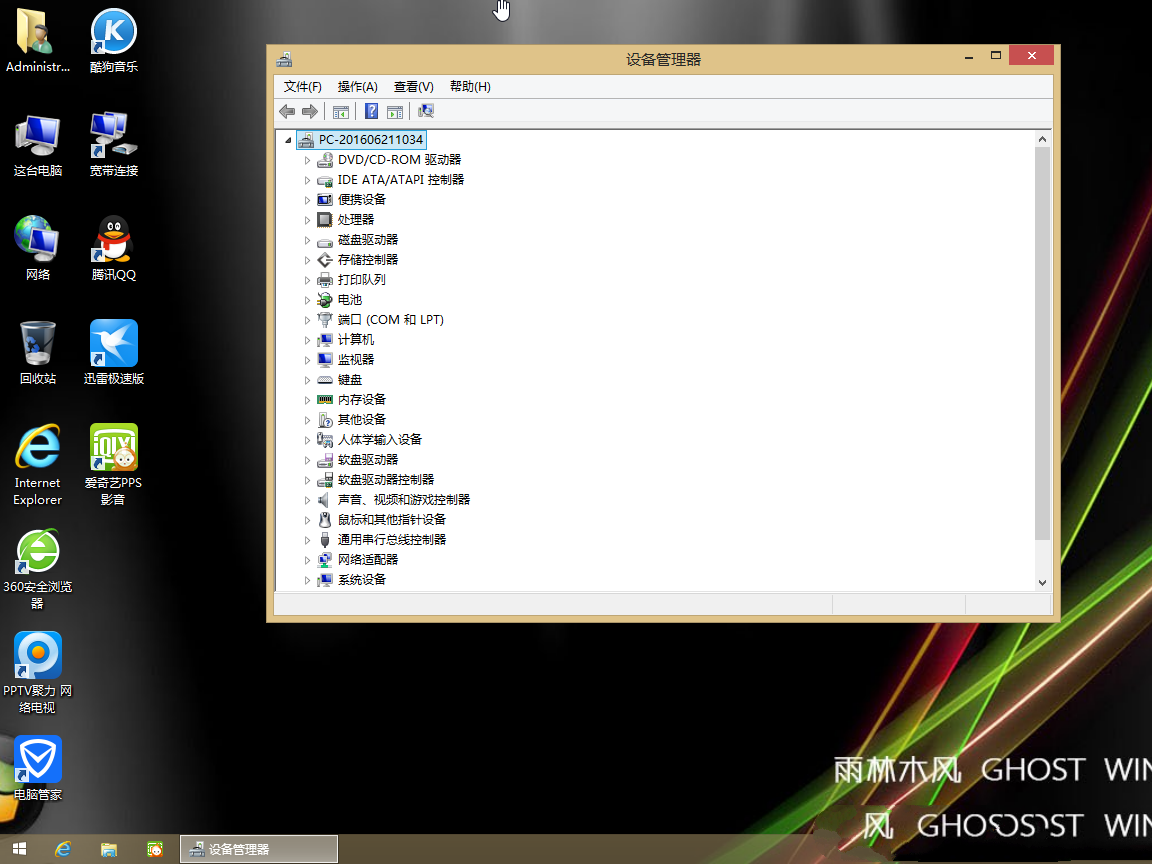This screenshot has width=1152, height=864.
Task: Click the scan for hardware changes icon
Action: 424,111
